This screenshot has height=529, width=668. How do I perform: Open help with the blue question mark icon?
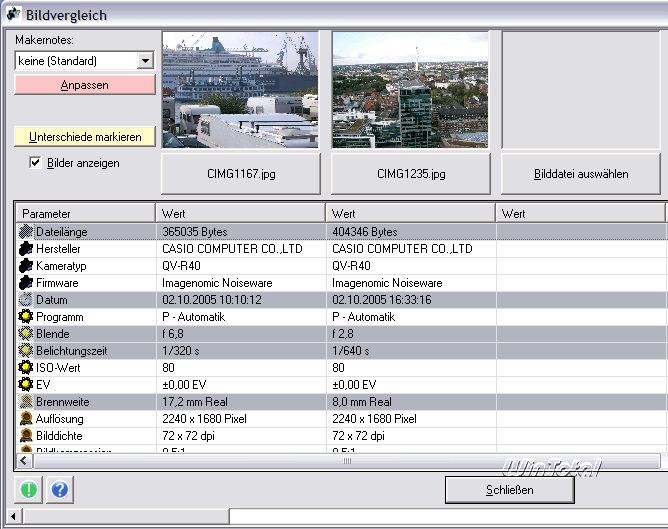59,490
